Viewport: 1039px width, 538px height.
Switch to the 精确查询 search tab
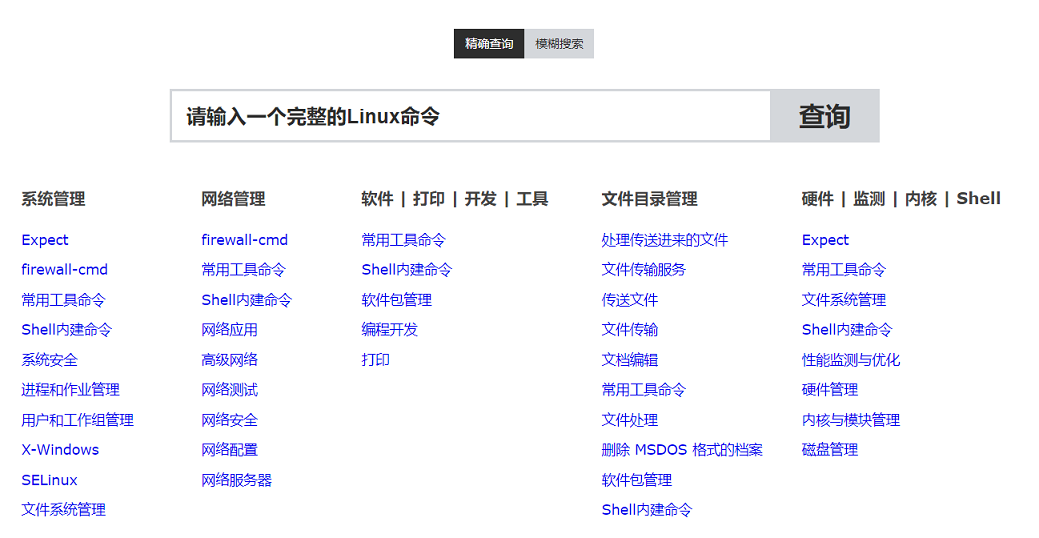489,44
